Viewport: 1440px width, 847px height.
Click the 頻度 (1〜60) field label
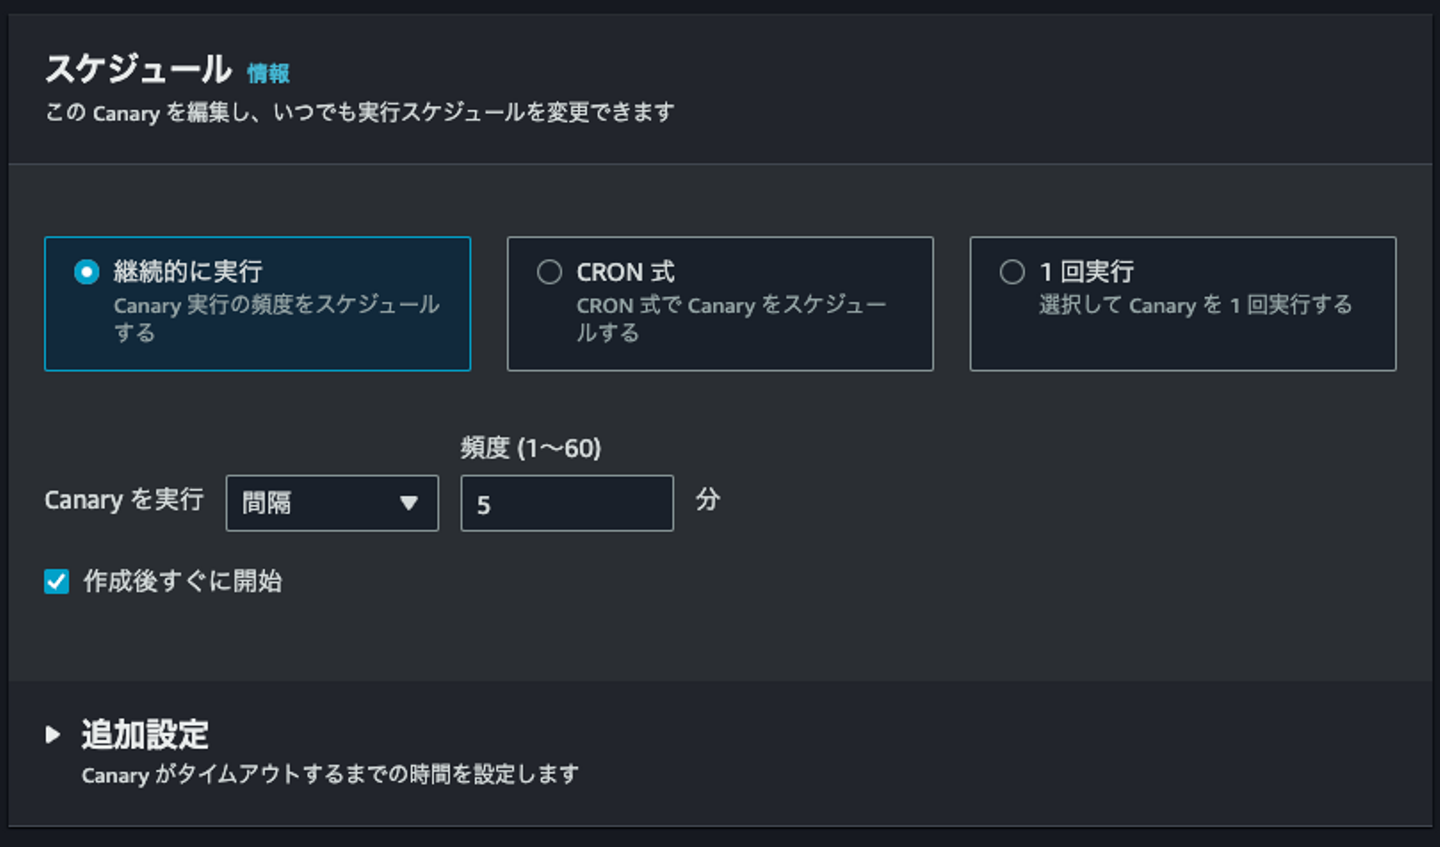tap(530, 448)
